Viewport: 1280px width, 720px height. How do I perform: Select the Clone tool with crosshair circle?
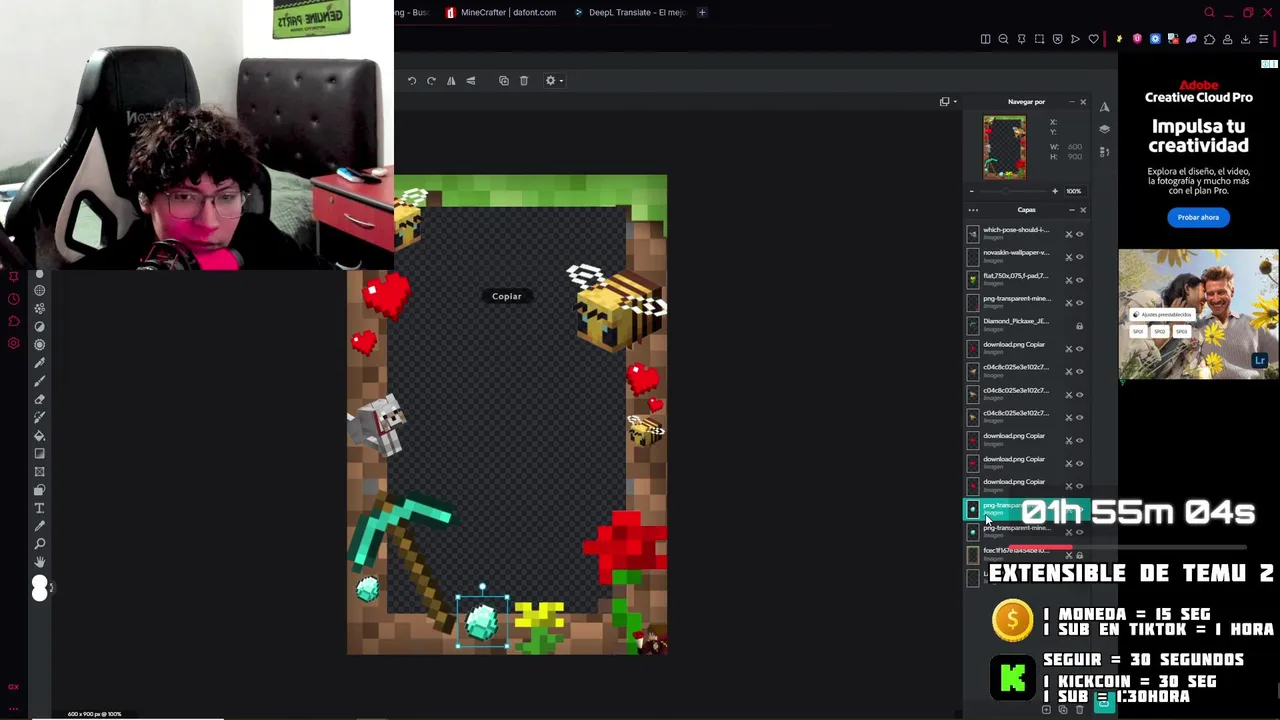click(40, 290)
